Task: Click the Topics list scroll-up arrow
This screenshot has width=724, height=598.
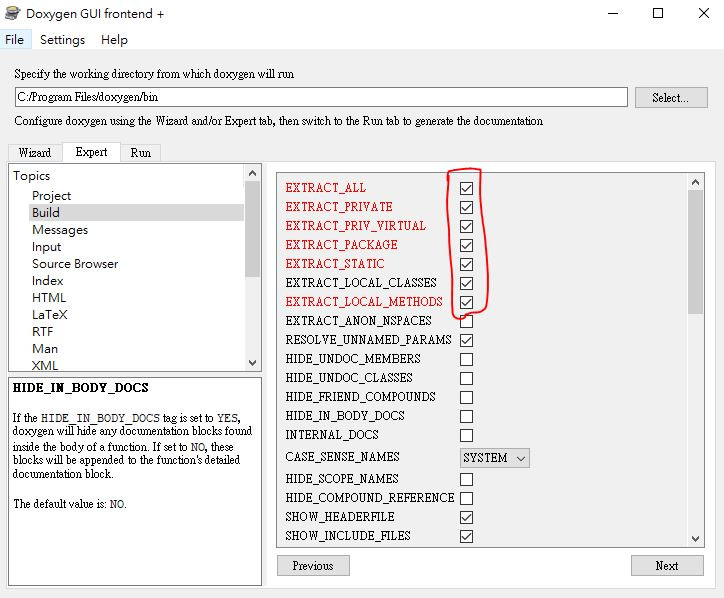Action: click(x=252, y=173)
